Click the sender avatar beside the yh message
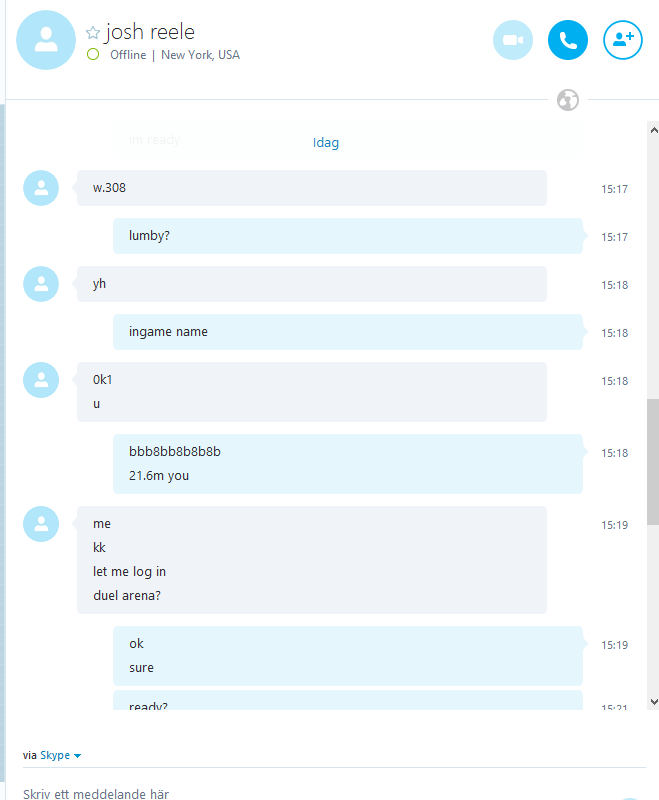This screenshot has height=800, width=659. (41, 284)
